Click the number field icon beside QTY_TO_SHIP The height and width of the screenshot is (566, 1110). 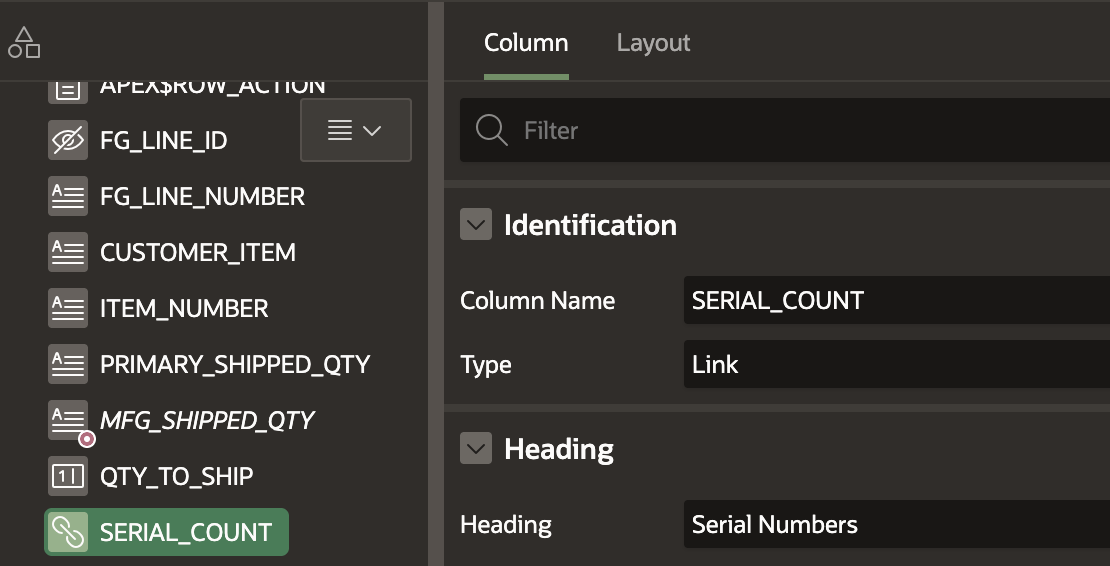(68, 476)
